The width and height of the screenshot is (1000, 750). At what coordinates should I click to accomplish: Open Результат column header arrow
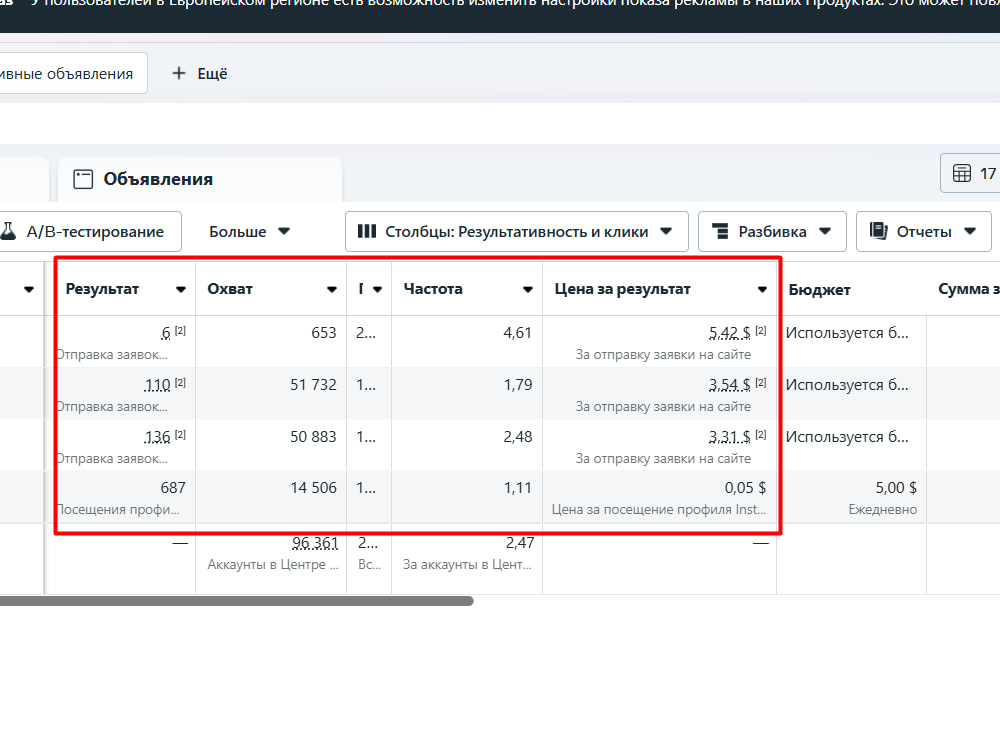(x=180, y=290)
